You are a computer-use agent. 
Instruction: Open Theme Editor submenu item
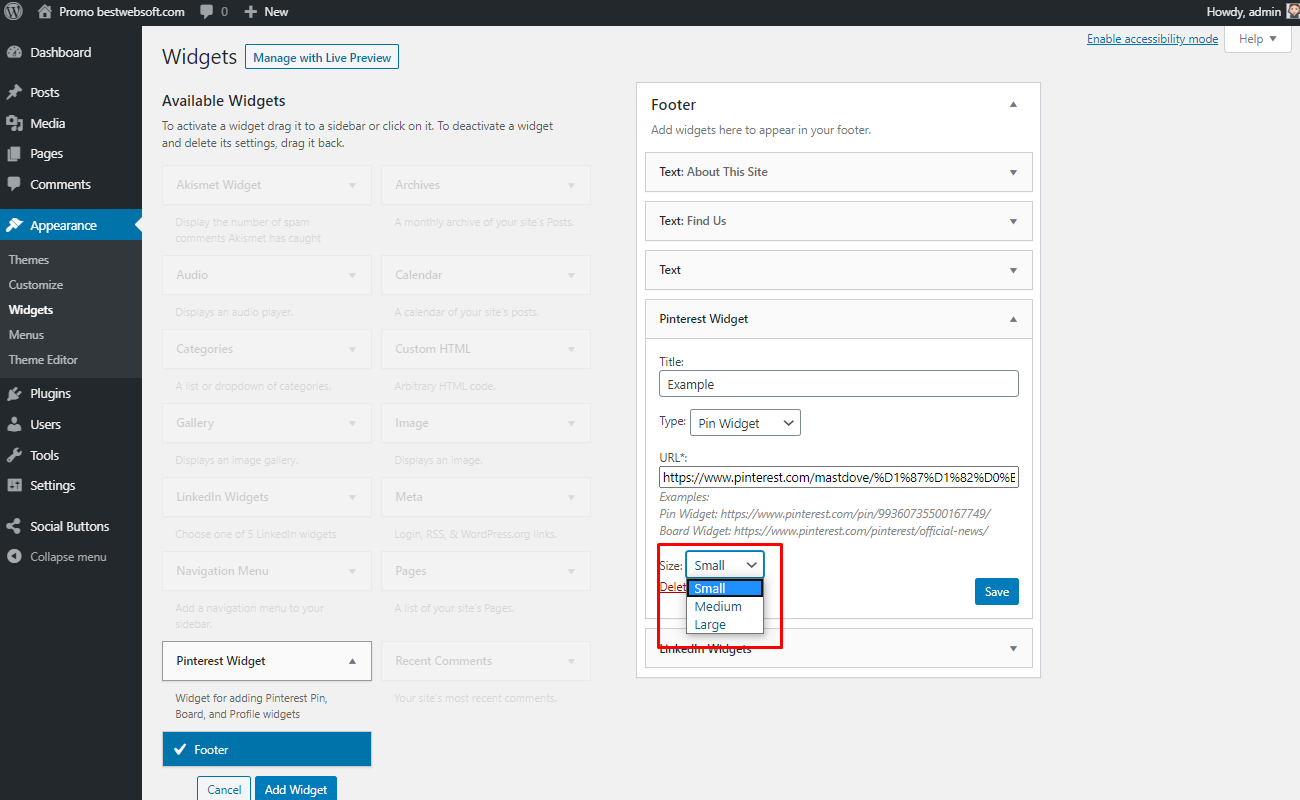point(43,360)
